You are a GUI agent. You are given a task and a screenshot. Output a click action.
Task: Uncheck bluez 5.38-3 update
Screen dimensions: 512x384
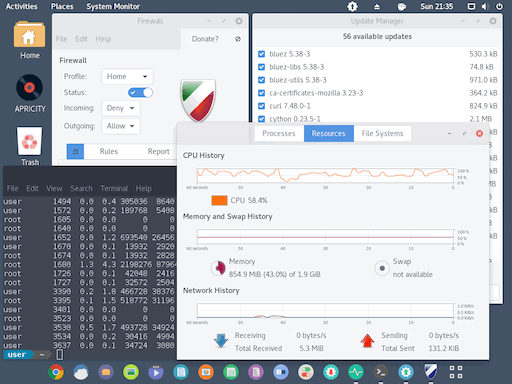[x=262, y=54]
